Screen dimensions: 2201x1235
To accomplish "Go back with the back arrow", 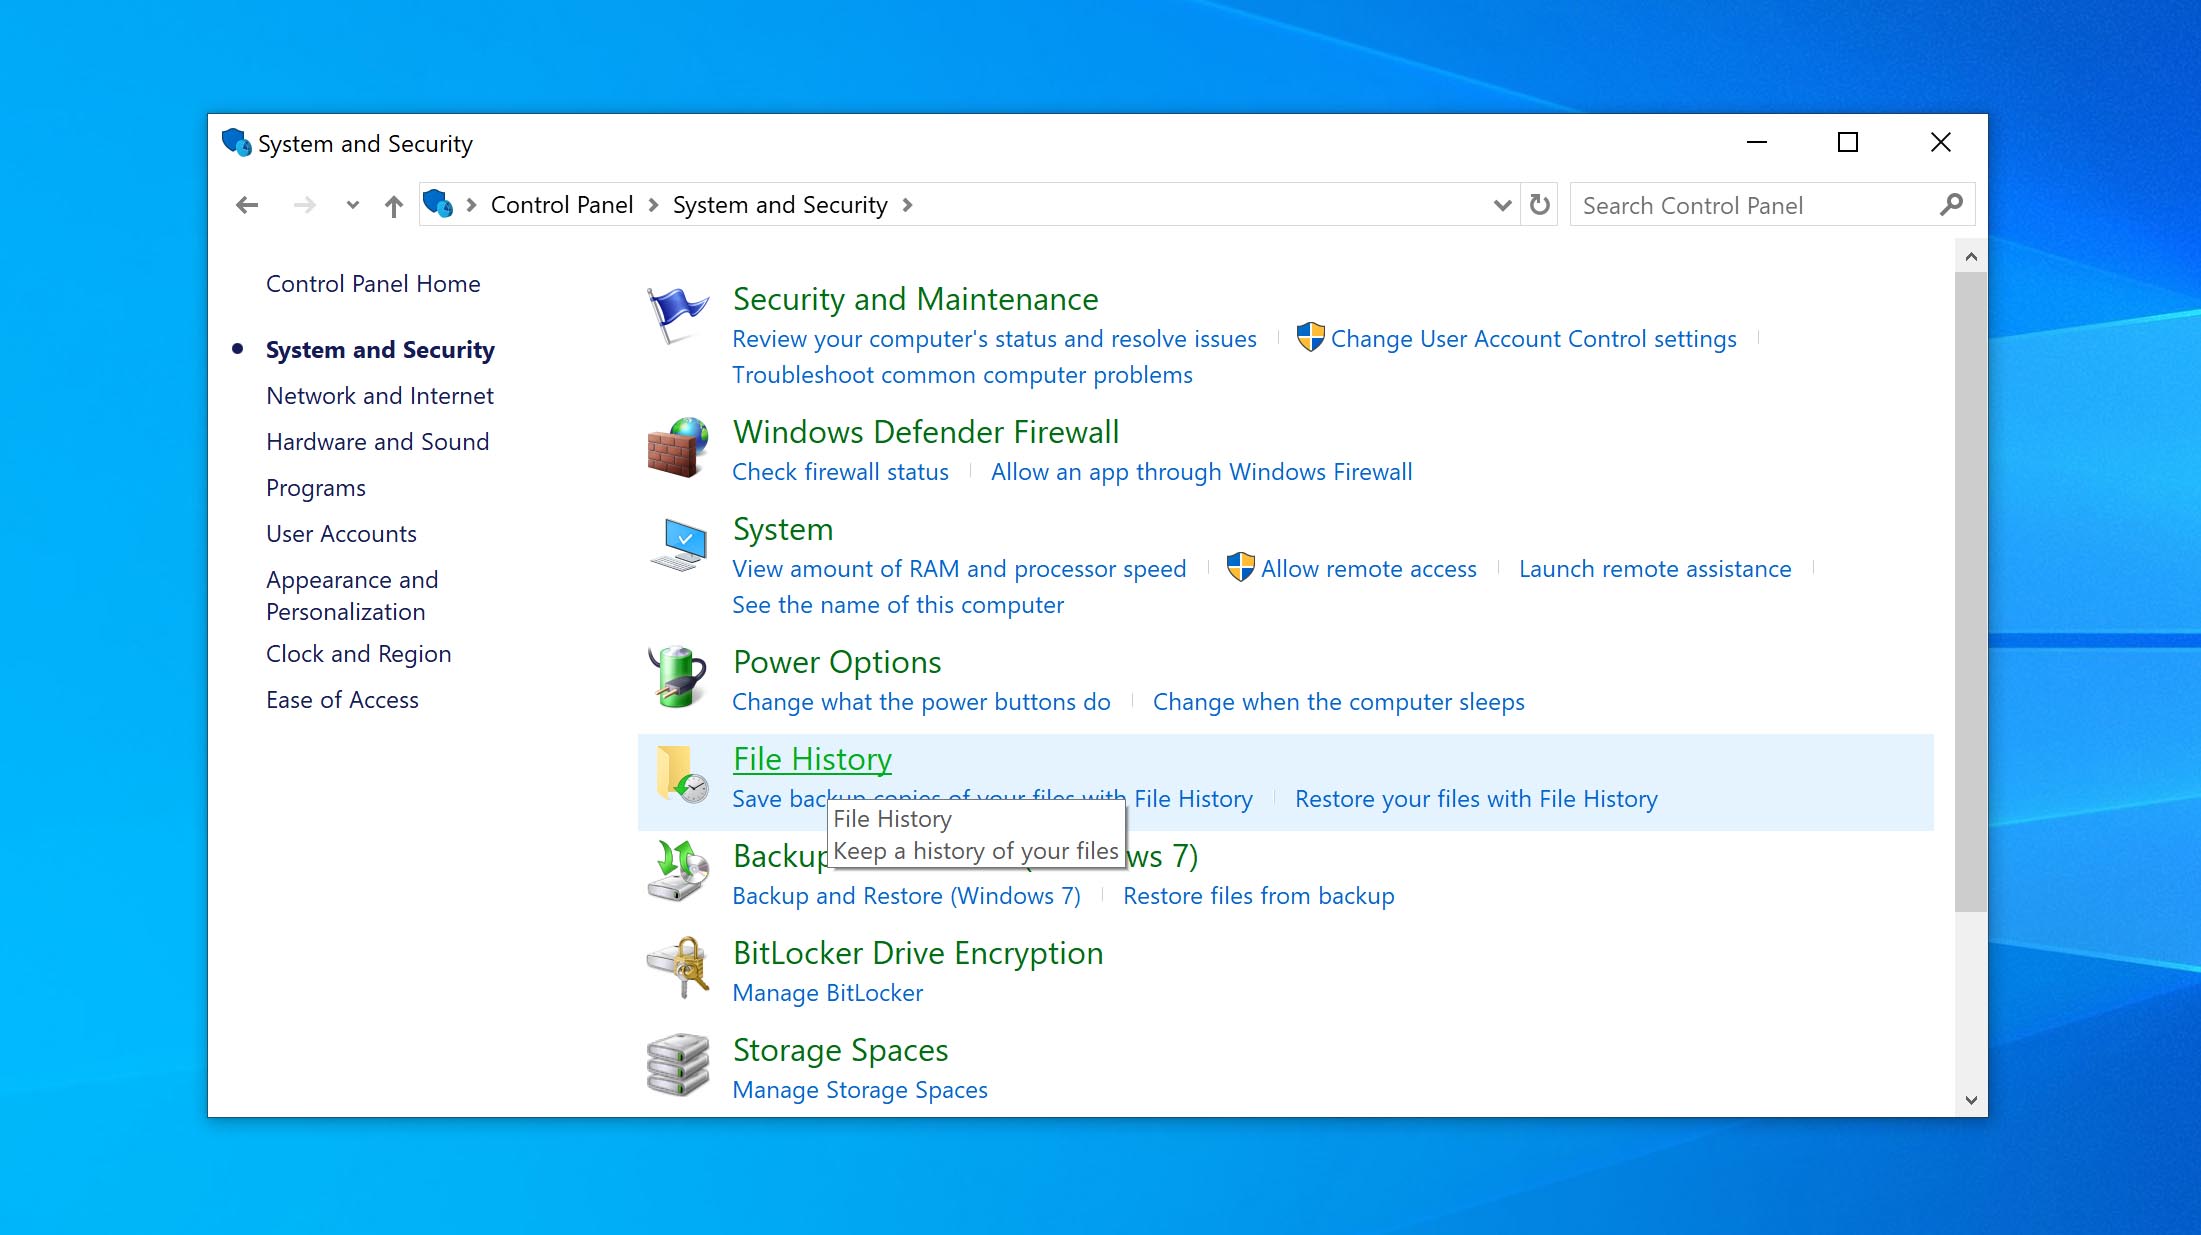I will (247, 205).
